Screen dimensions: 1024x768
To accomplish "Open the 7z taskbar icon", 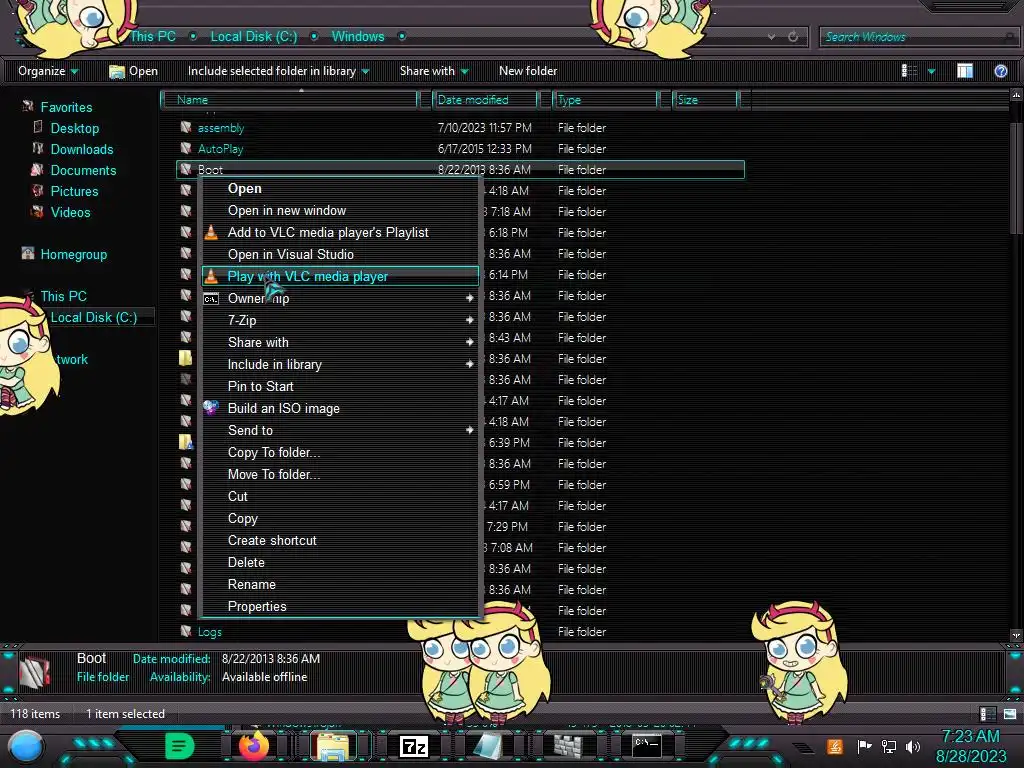I will coord(413,746).
